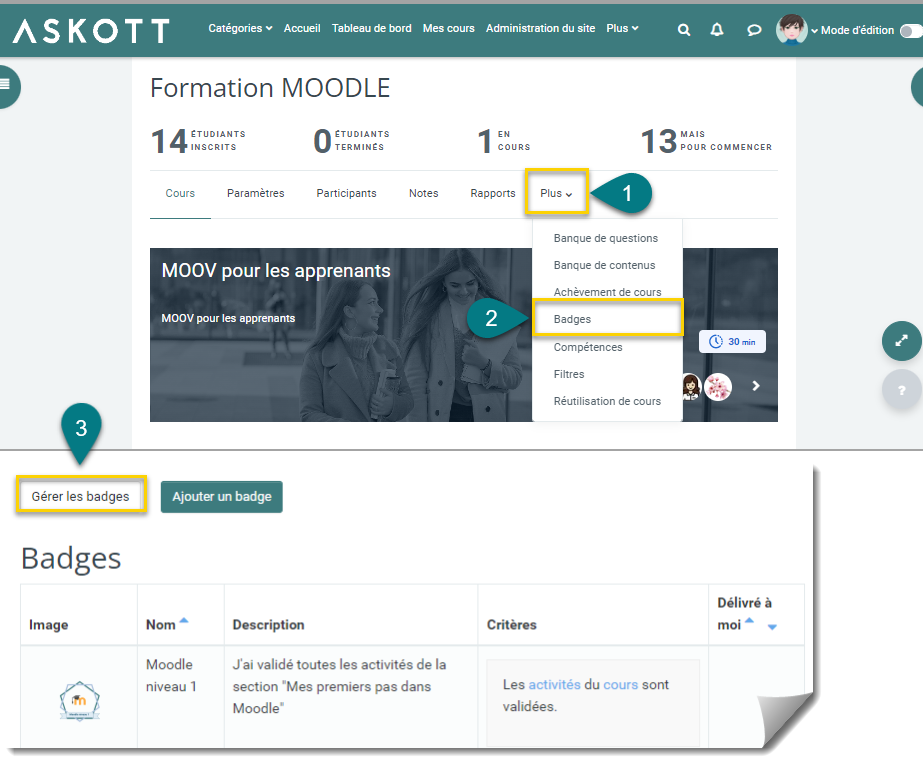Select the Rapports tab

[493, 193]
